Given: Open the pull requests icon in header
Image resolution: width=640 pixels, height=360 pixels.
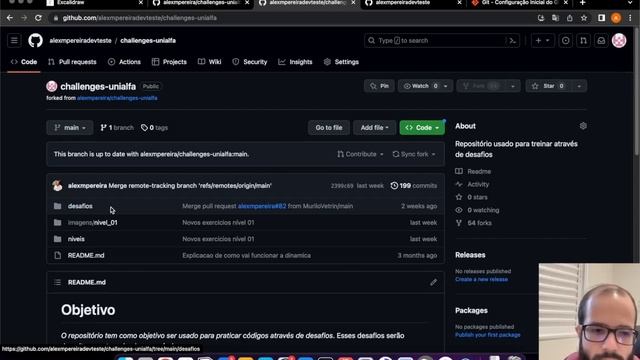Looking at the screenshot, I should tap(583, 40).
